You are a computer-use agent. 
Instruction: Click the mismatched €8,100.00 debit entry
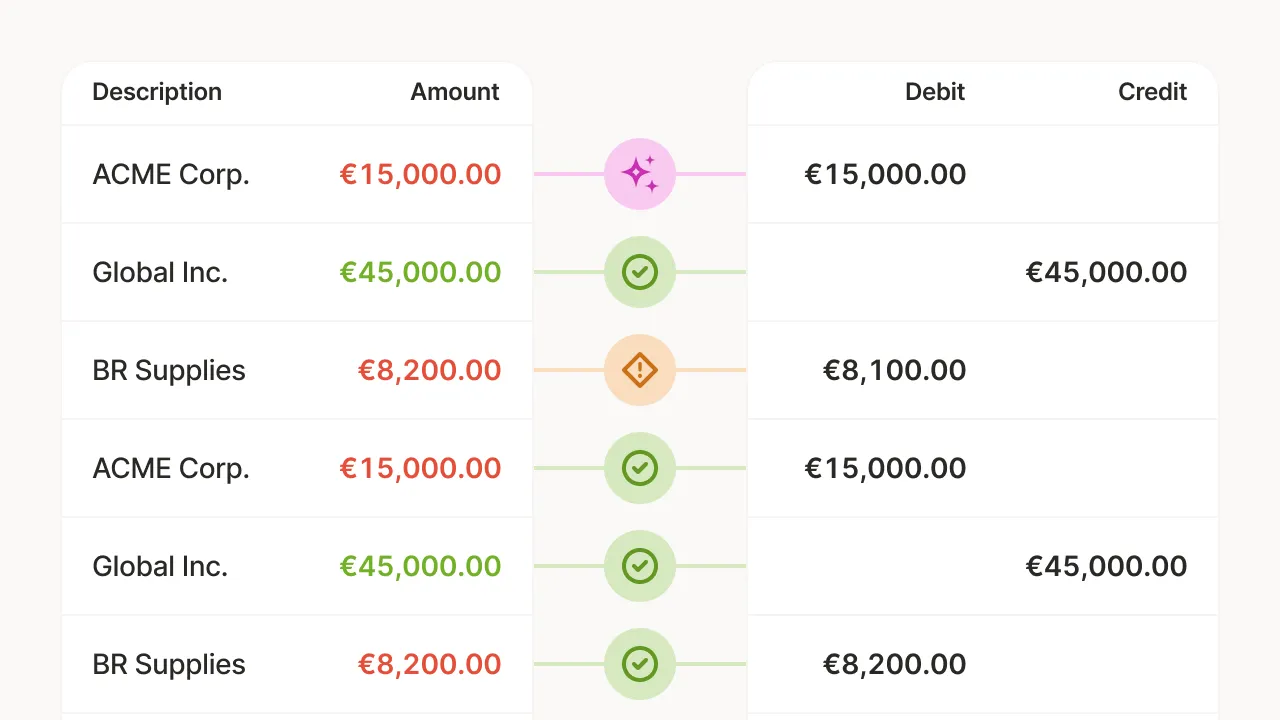tap(894, 370)
